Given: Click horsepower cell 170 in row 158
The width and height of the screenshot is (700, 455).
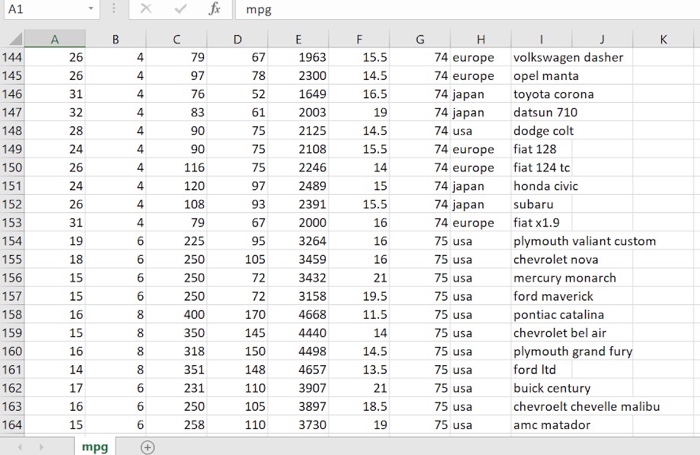Looking at the screenshot, I should coord(237,314).
